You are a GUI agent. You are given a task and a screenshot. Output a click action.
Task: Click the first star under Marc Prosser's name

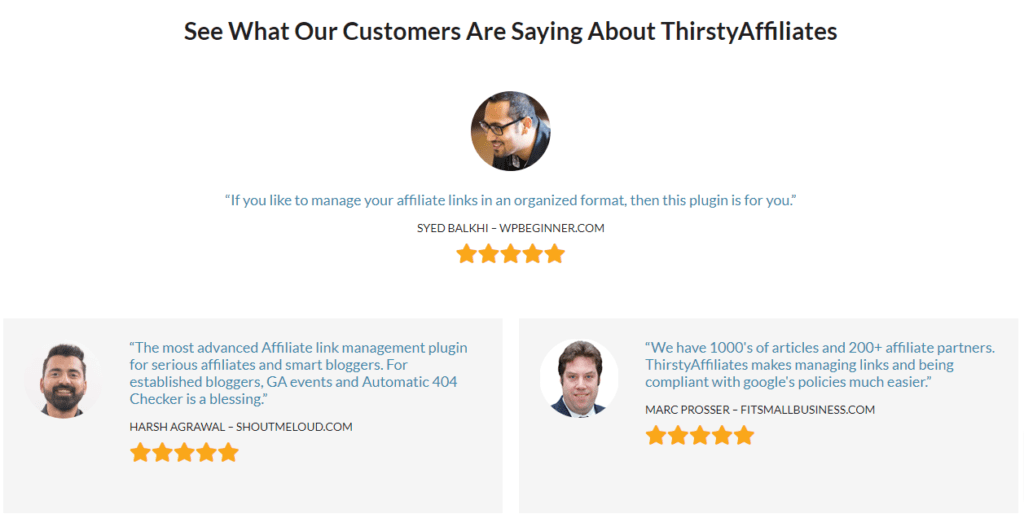point(656,436)
